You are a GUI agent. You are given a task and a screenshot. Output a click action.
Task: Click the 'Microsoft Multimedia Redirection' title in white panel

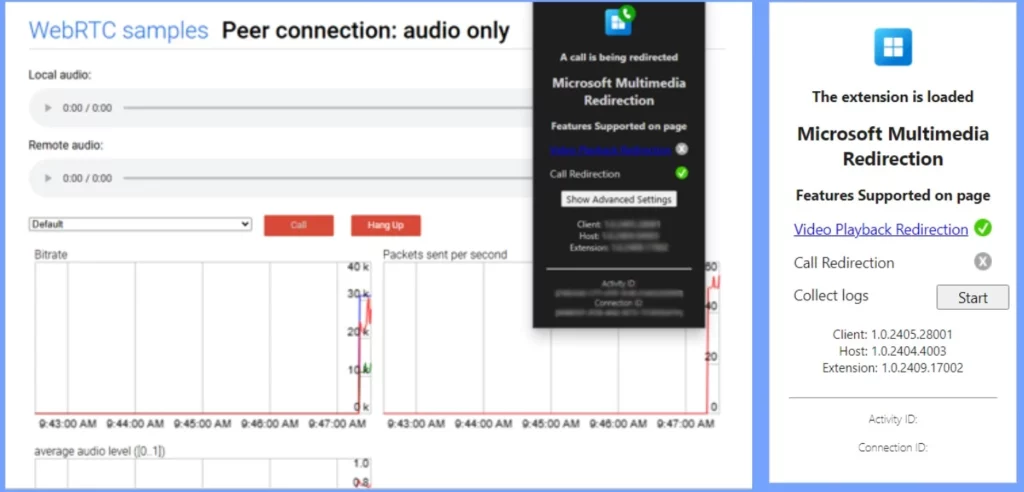(x=893, y=146)
